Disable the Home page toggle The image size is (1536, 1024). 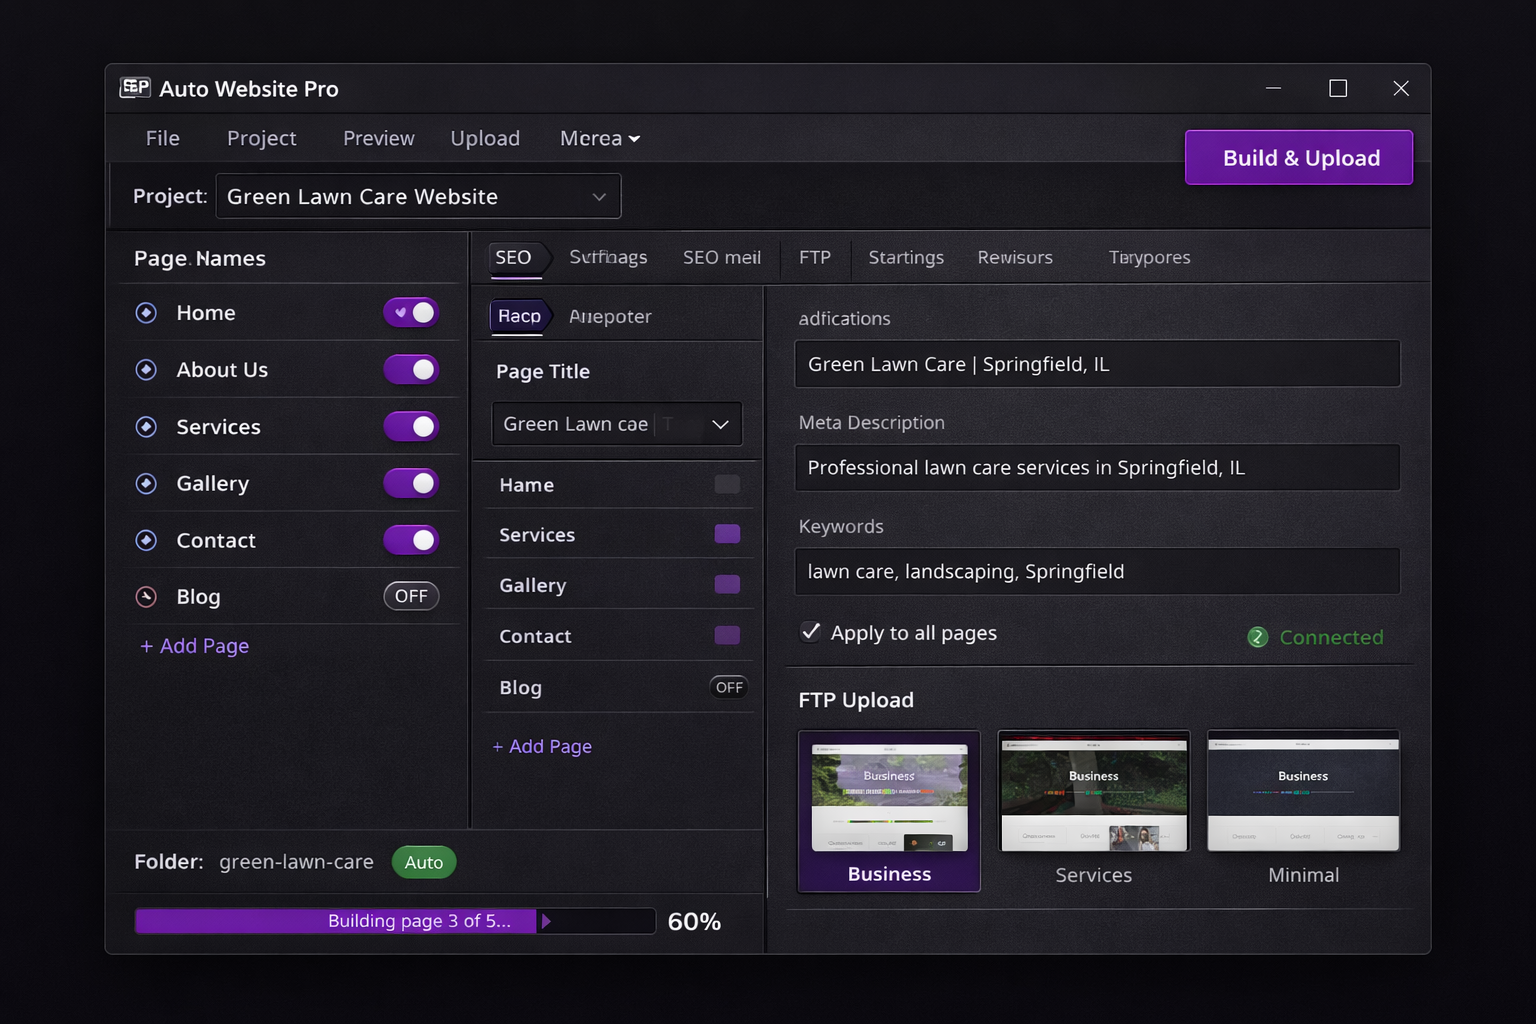click(x=411, y=312)
